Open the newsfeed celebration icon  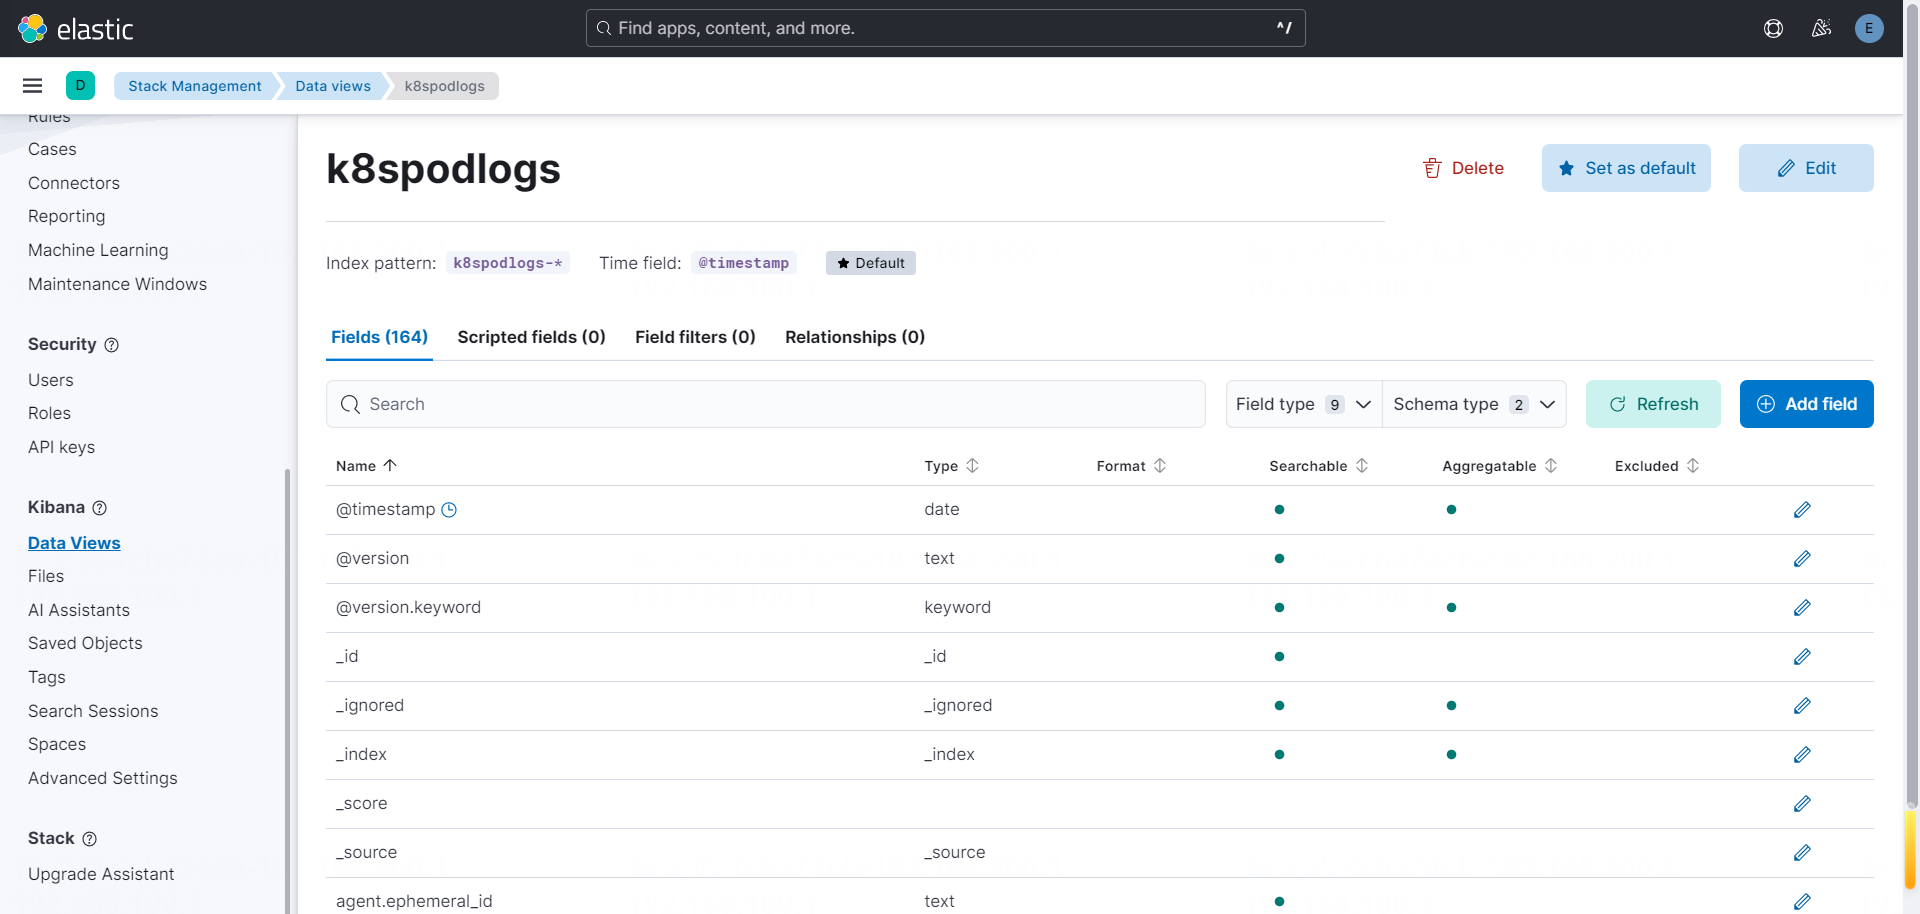coord(1821,28)
